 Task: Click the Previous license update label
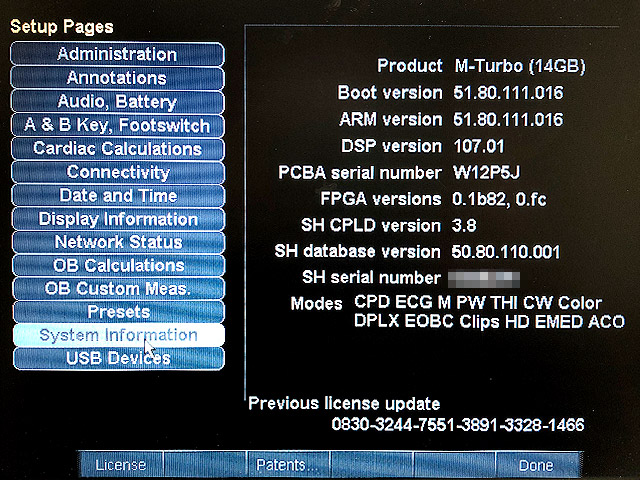[344, 404]
